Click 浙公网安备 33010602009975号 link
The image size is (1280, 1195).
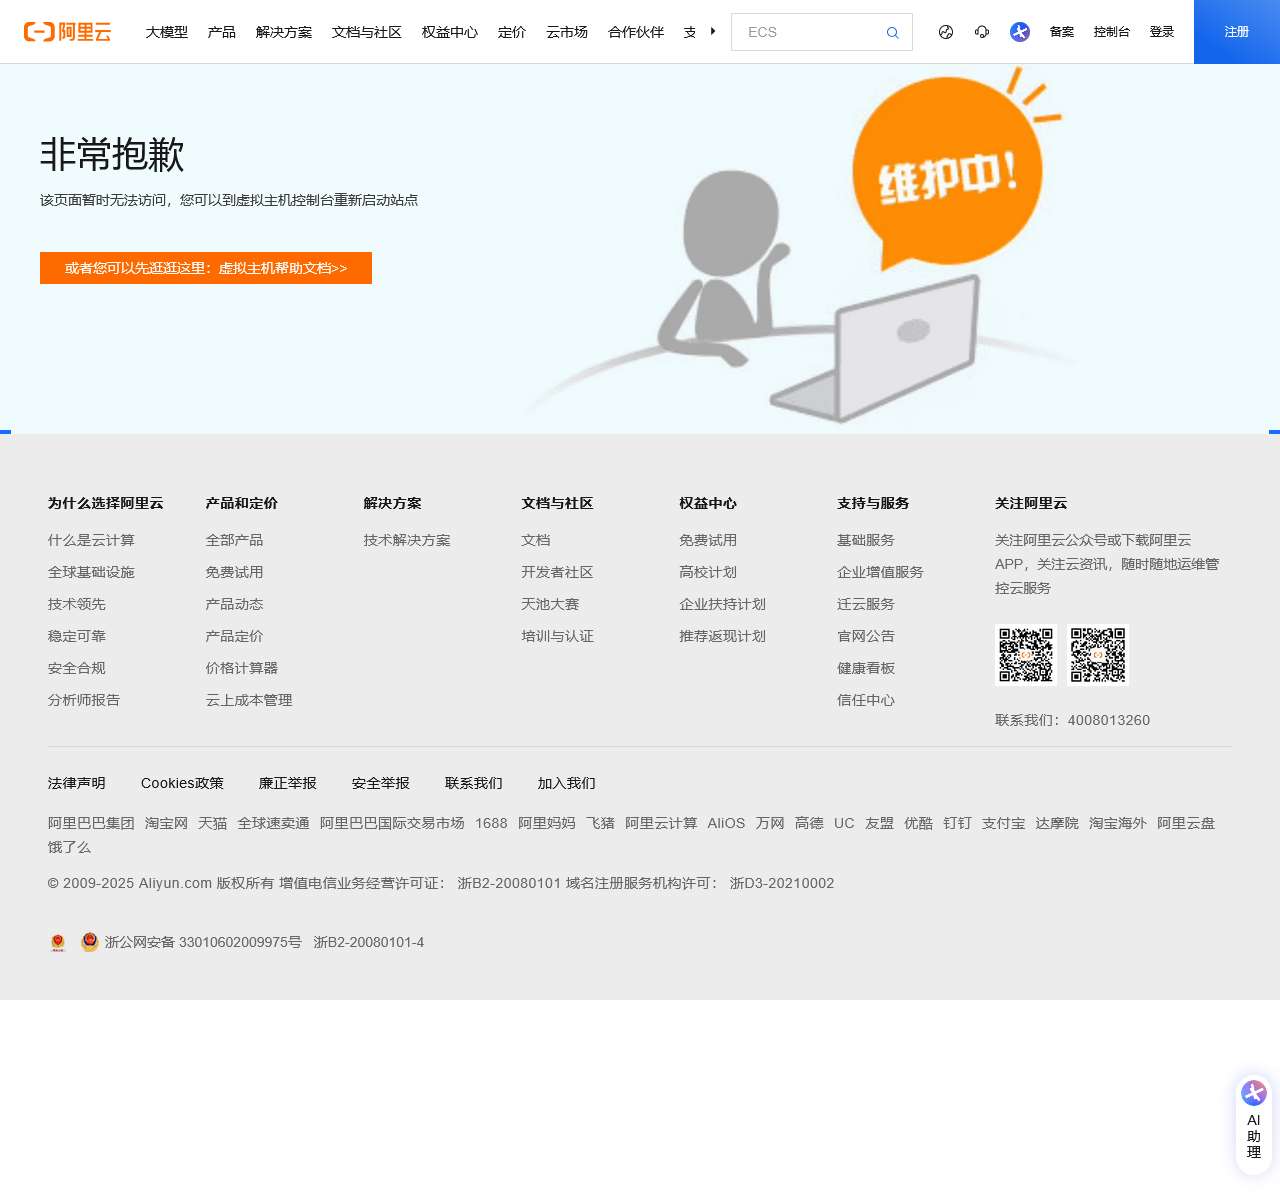[x=203, y=942]
